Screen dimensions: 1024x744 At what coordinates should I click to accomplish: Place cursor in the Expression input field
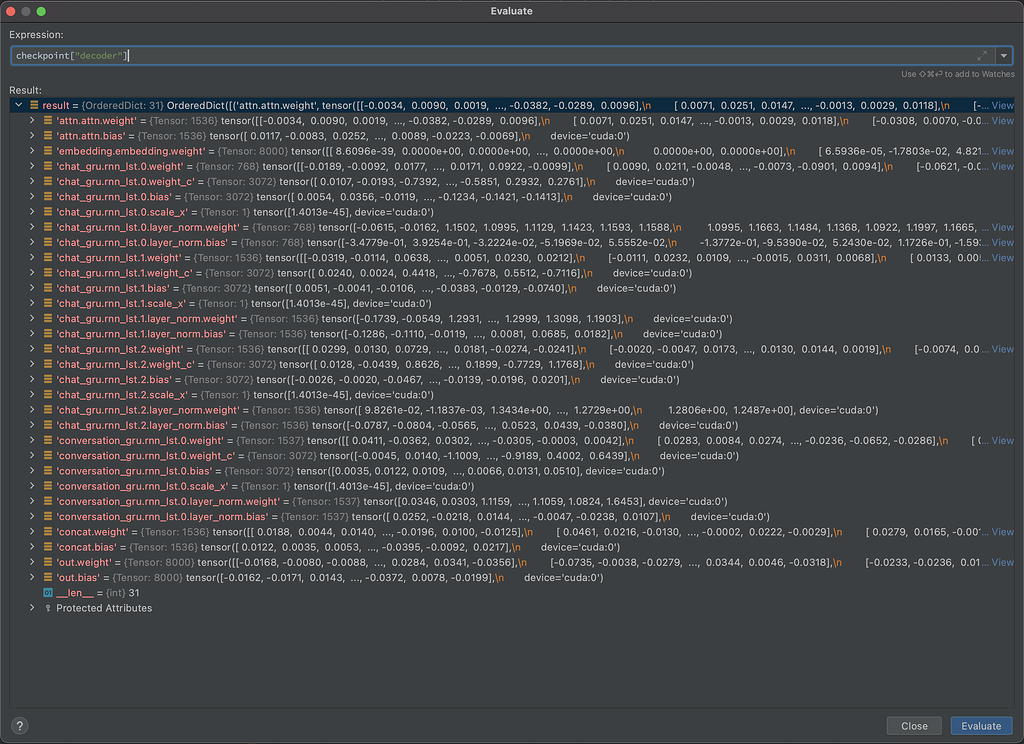pos(200,55)
